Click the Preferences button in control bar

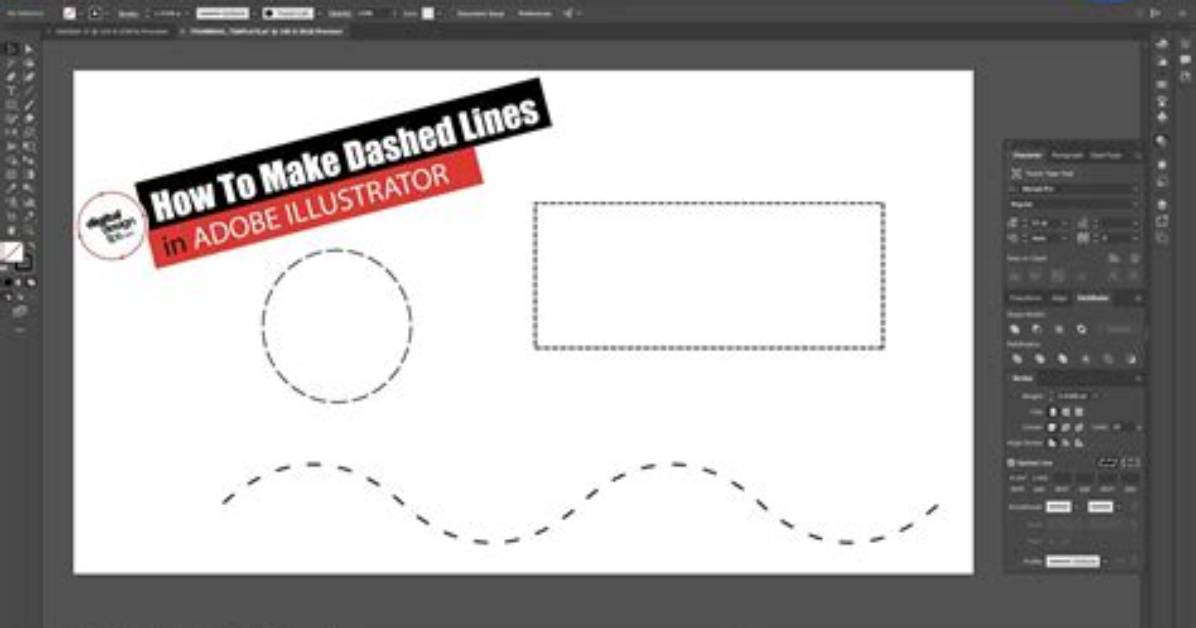[x=535, y=13]
